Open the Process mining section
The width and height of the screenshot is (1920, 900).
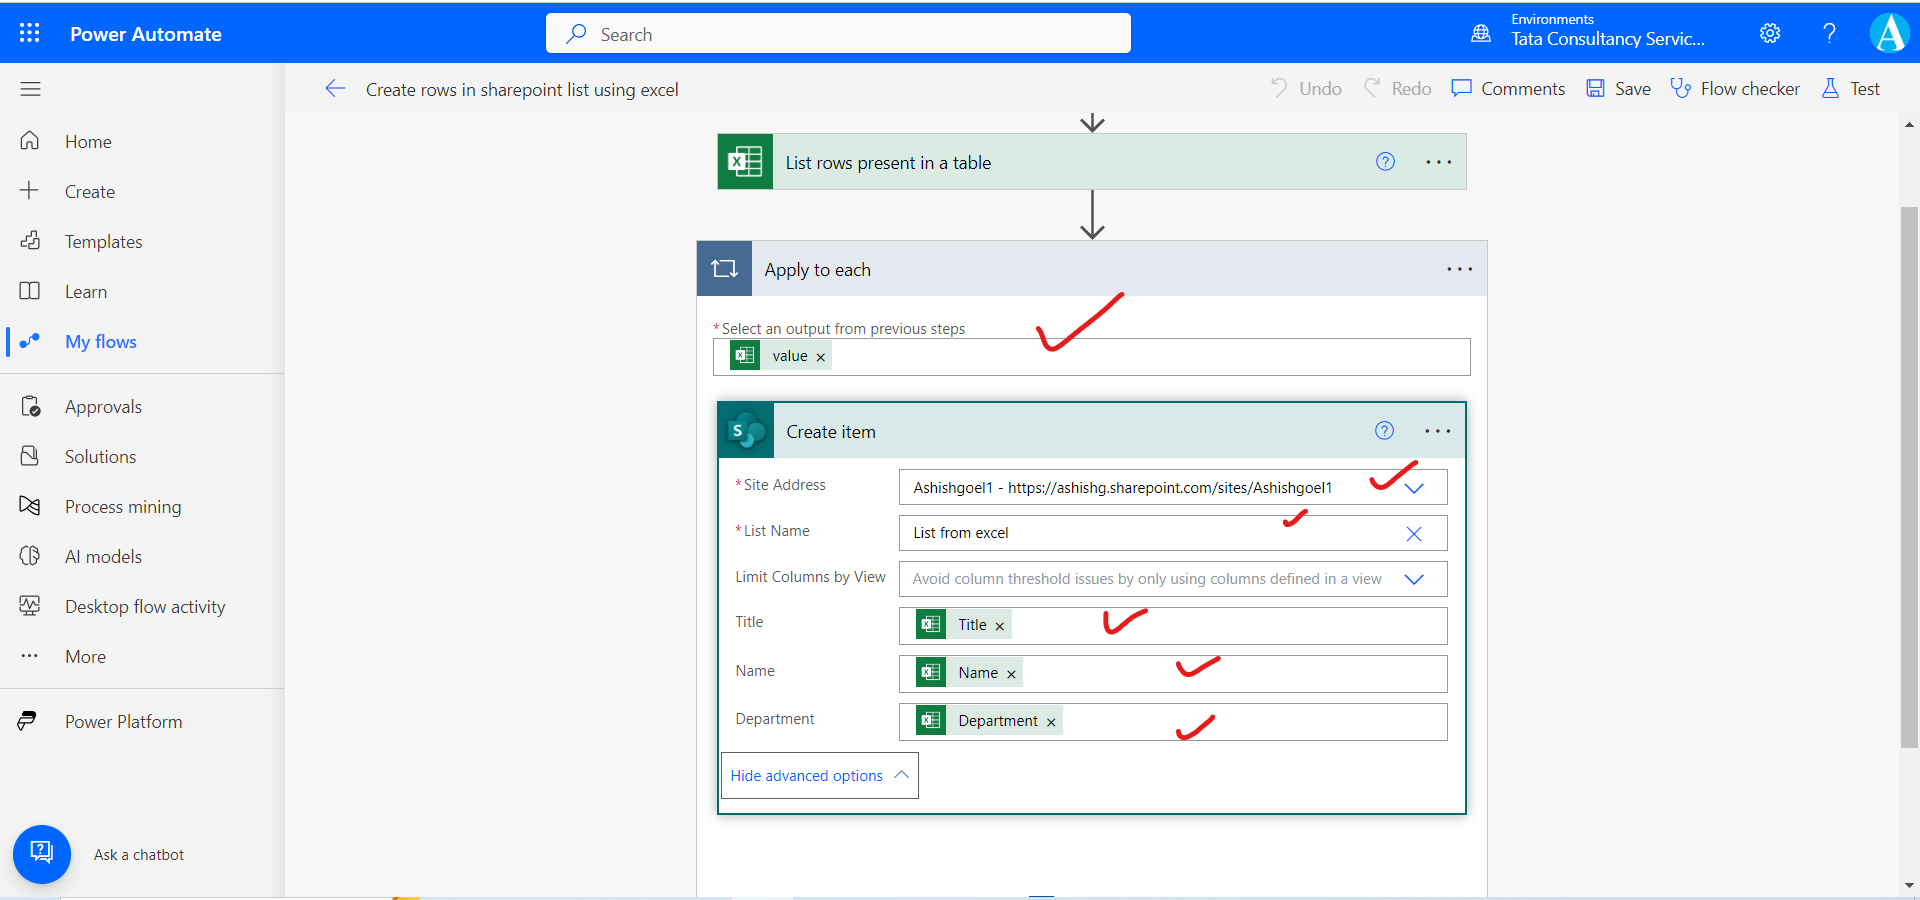(x=122, y=506)
